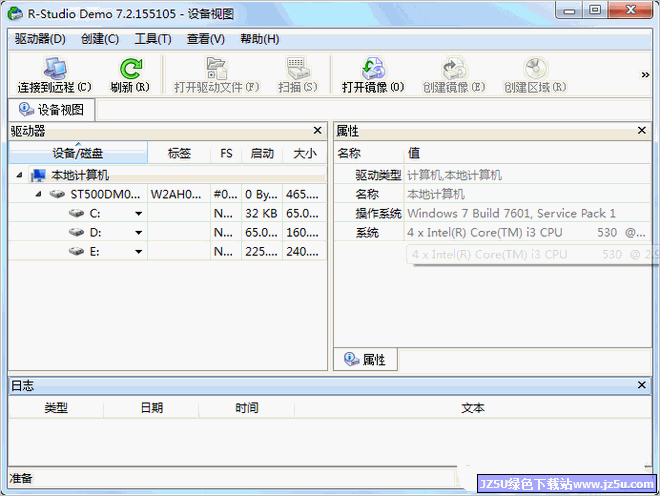The width and height of the screenshot is (660, 496).
Task: Click the Open Image (打开镜像) icon
Action: click(x=373, y=68)
